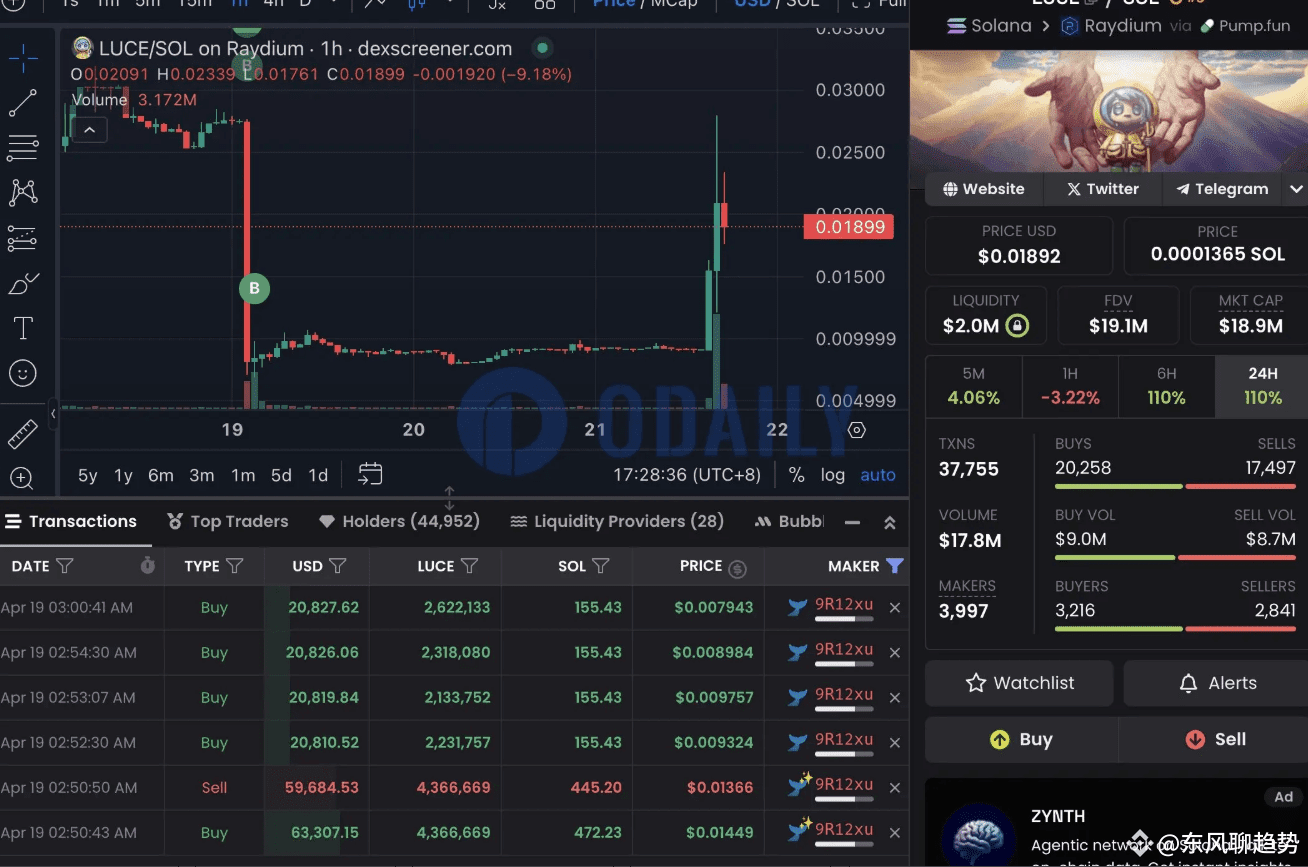Enable auto scale for the chart
Screen dimensions: 1308x867
pos(878,475)
